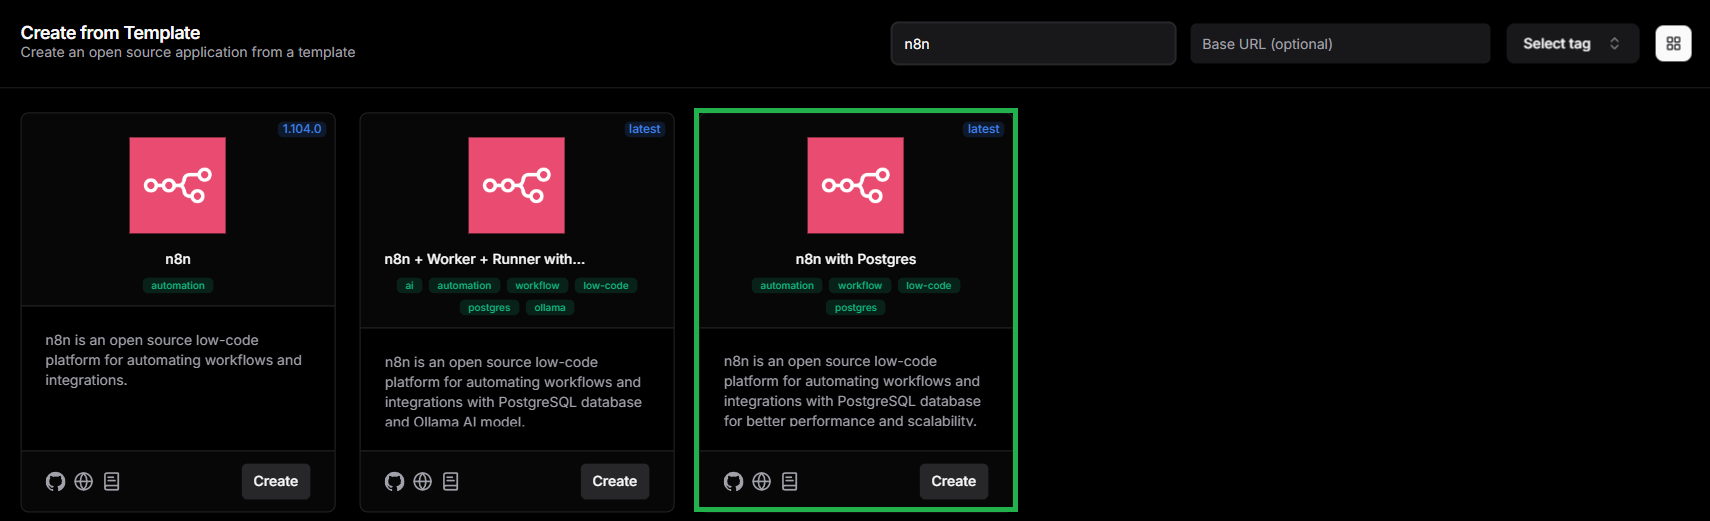Click the ollama tag on Worker card
1710x521 pixels.
click(x=550, y=308)
